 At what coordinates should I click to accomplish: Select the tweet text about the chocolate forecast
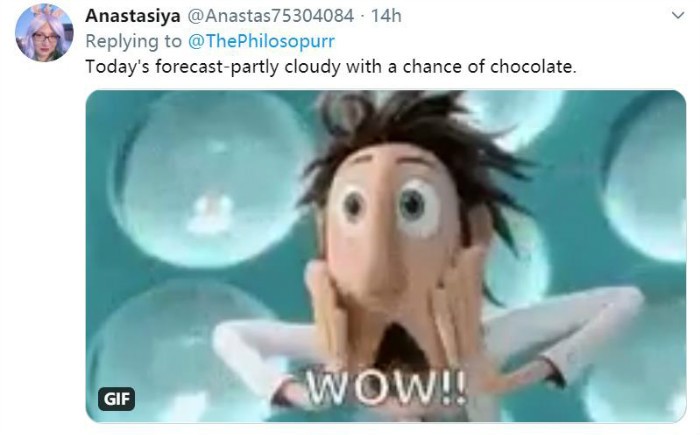point(331,67)
